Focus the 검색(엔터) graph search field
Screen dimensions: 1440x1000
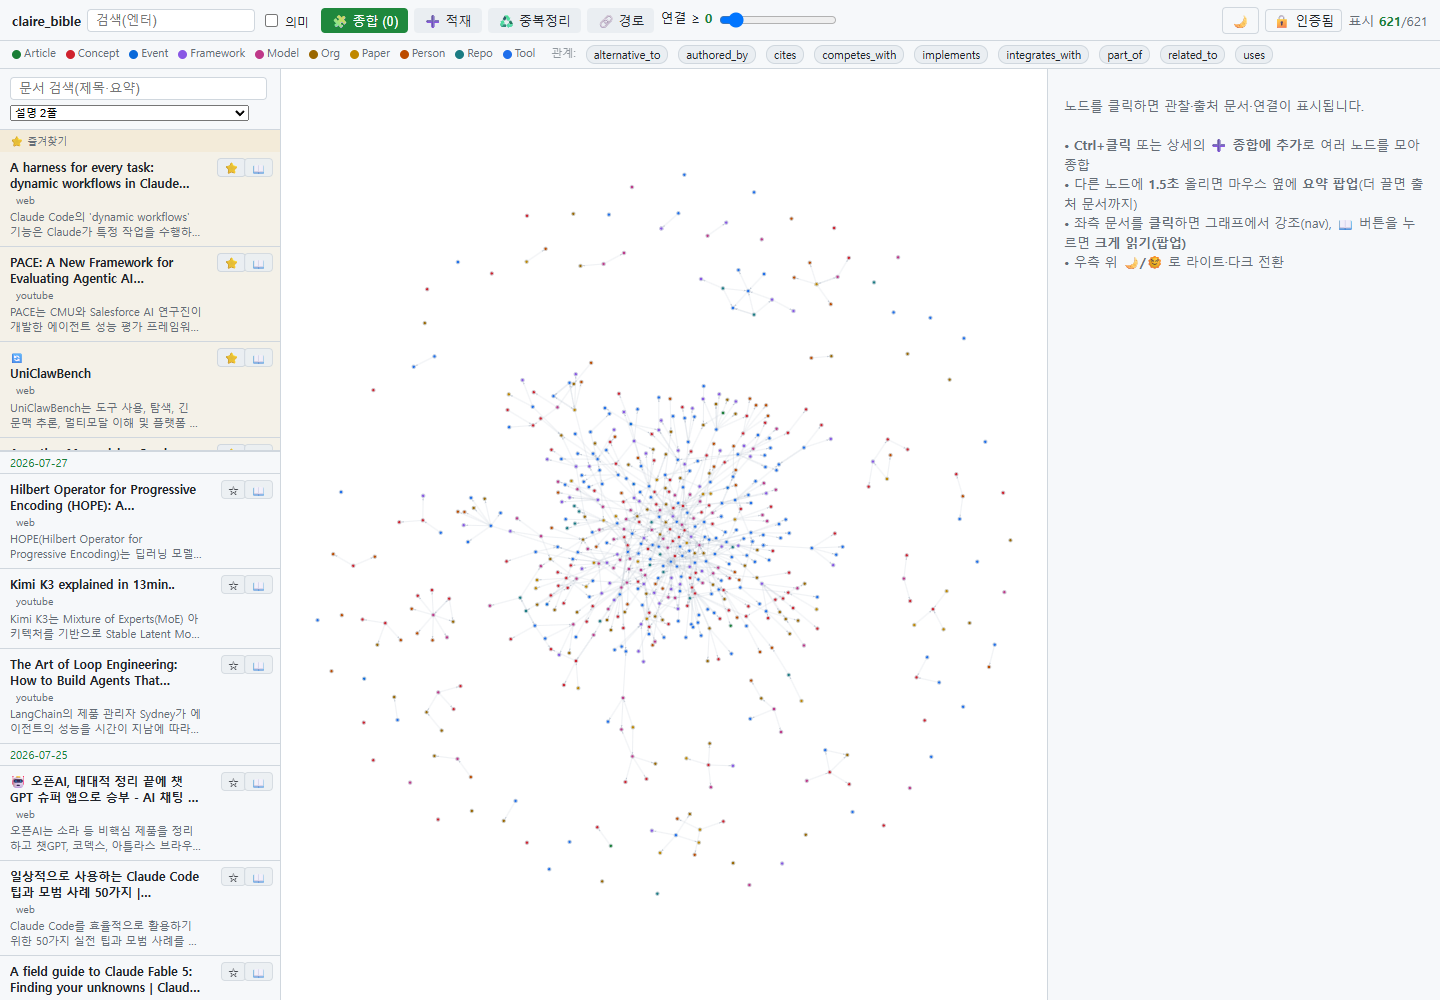171,20
